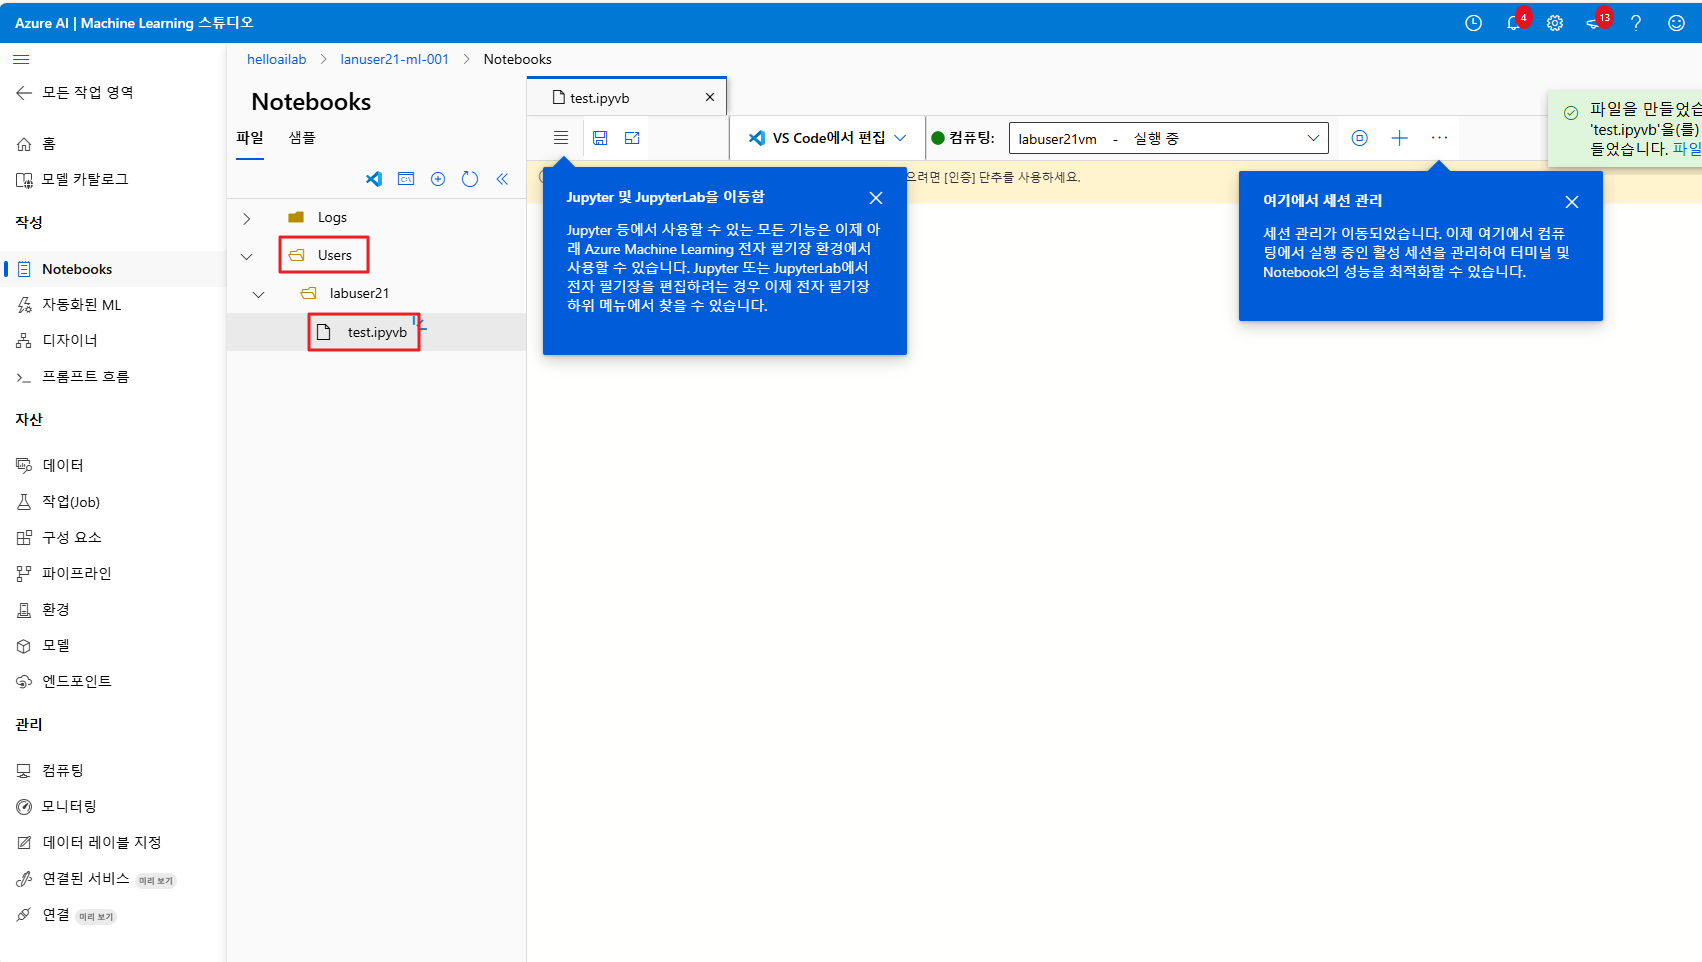This screenshot has height=962, width=1702.
Task: Open 환경 page
Action: [113, 609]
